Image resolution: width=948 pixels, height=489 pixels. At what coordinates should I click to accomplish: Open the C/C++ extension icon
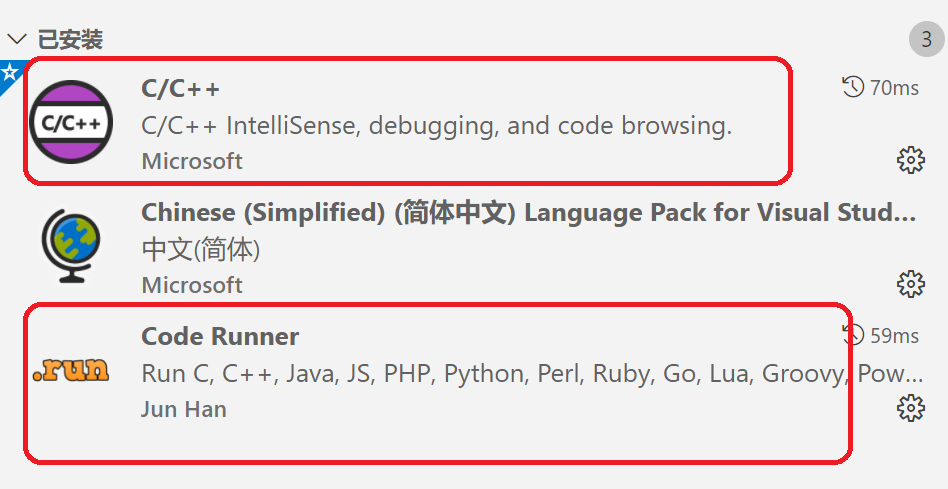click(71, 123)
